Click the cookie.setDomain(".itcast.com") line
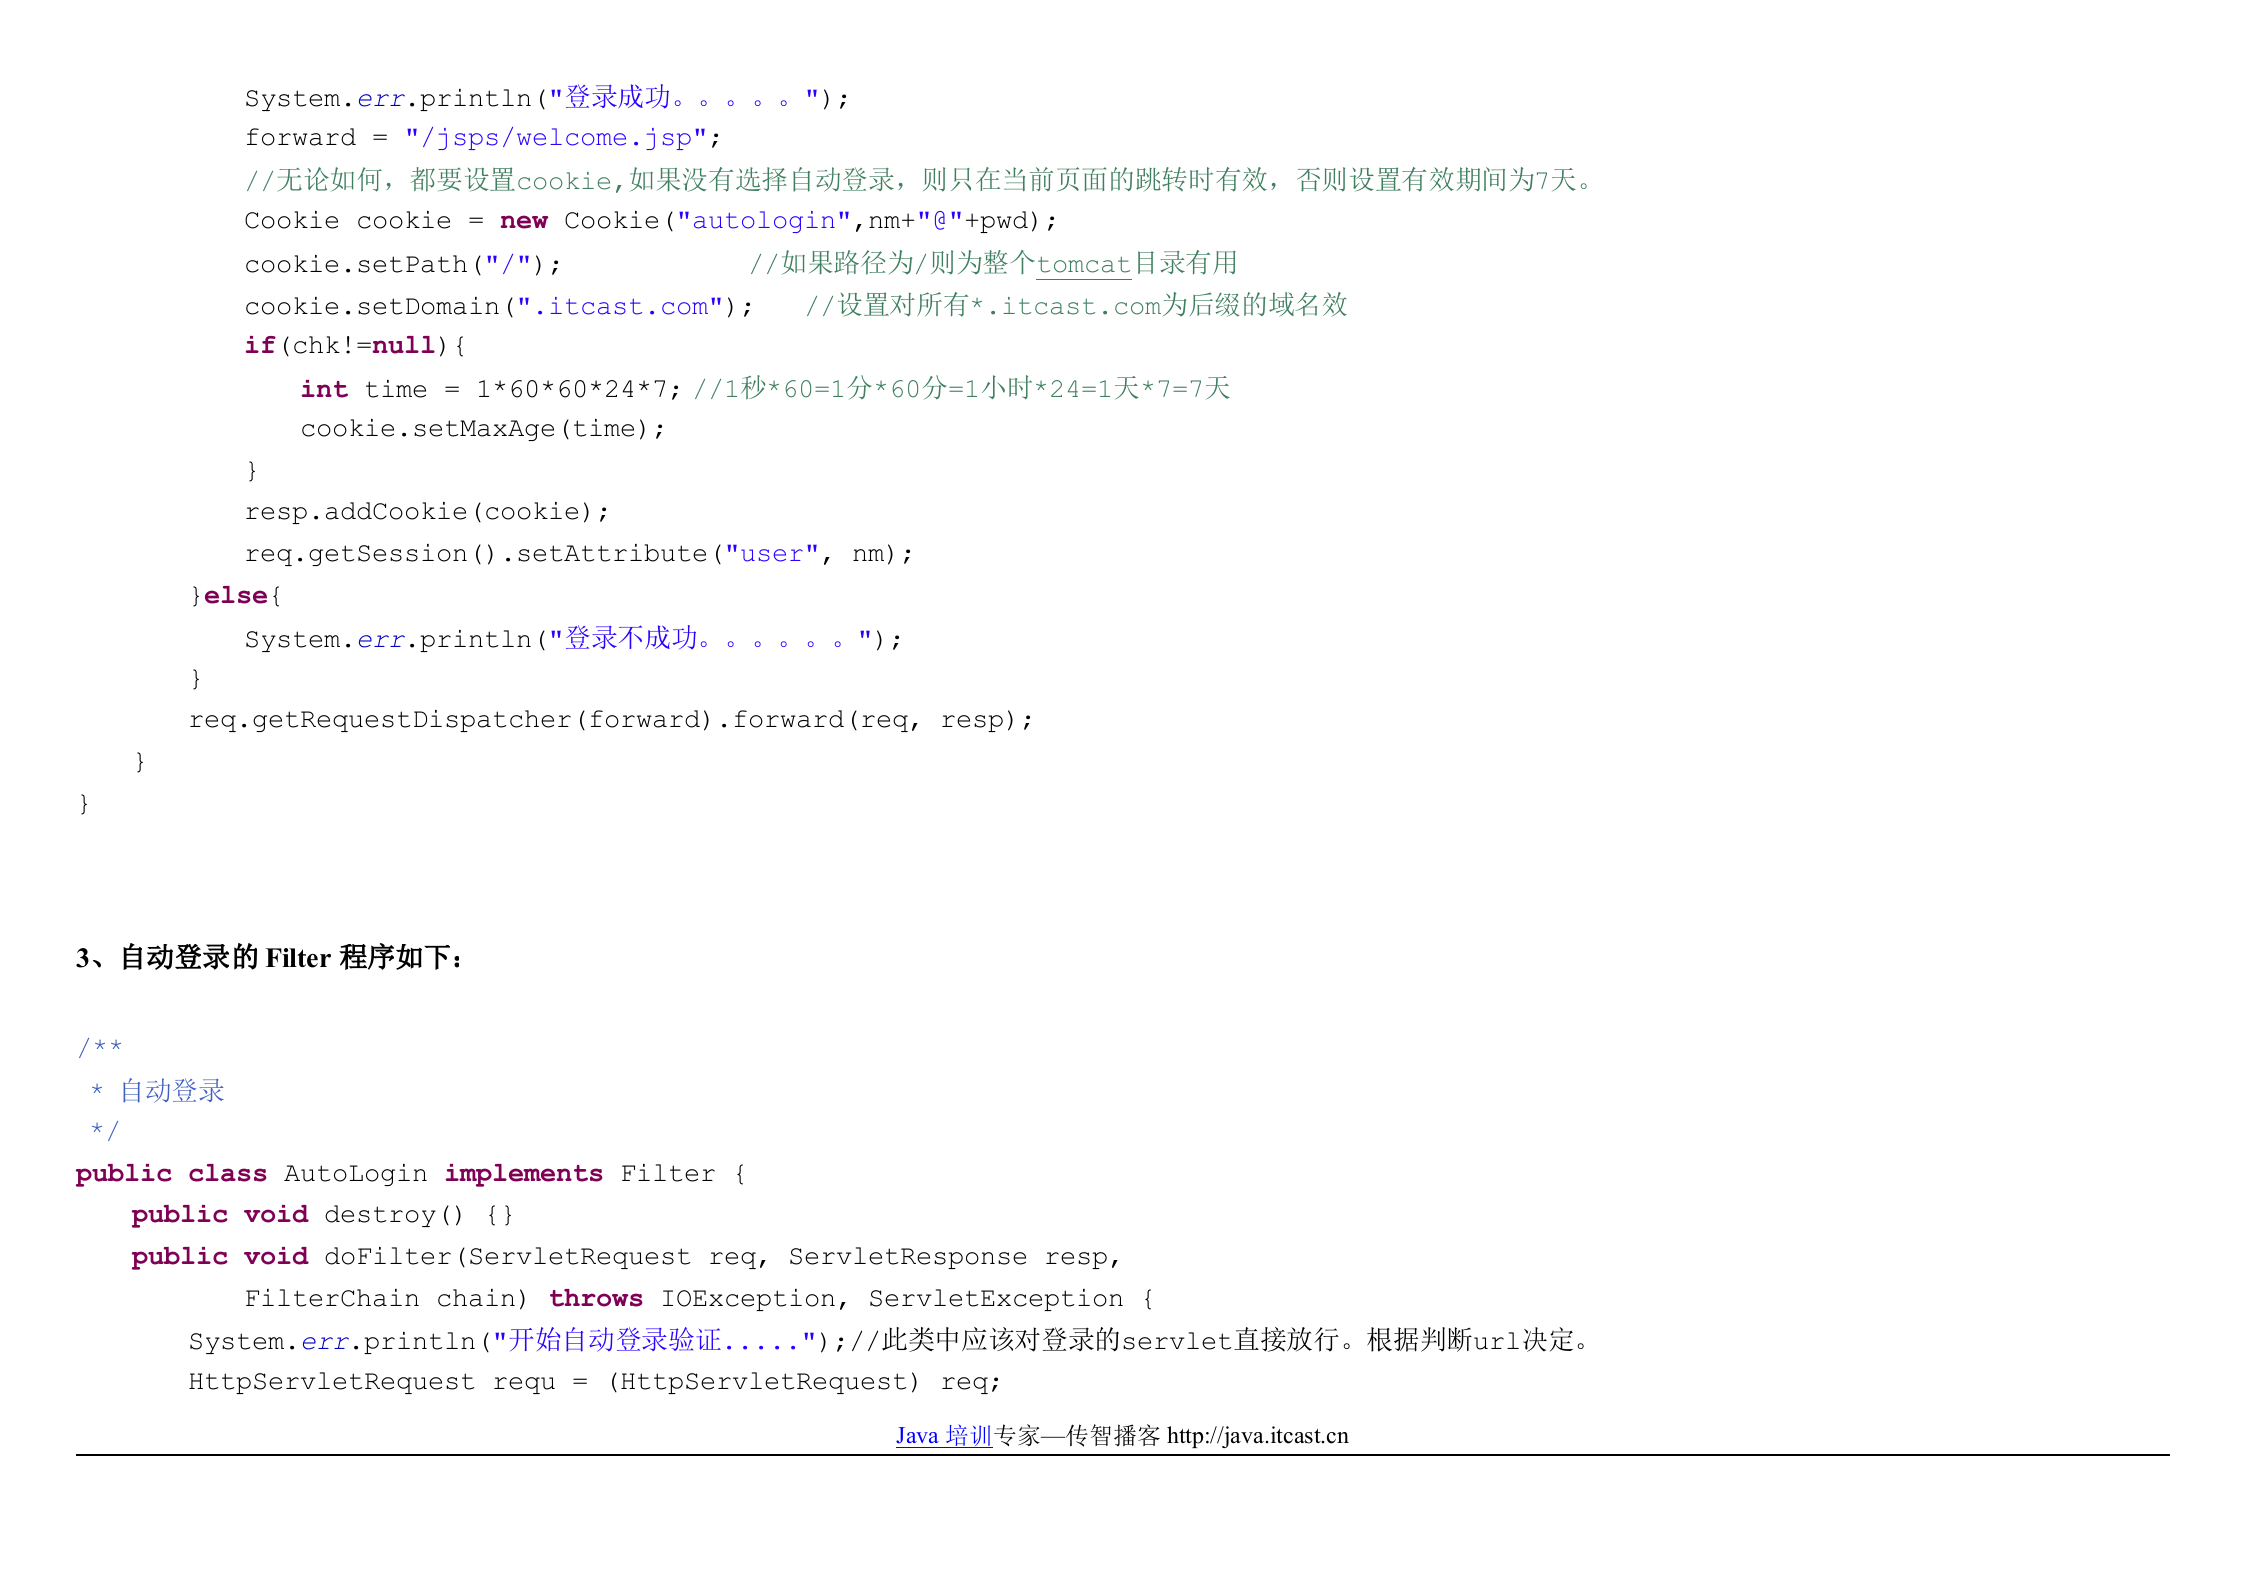2245x1587 pixels. [x=500, y=306]
